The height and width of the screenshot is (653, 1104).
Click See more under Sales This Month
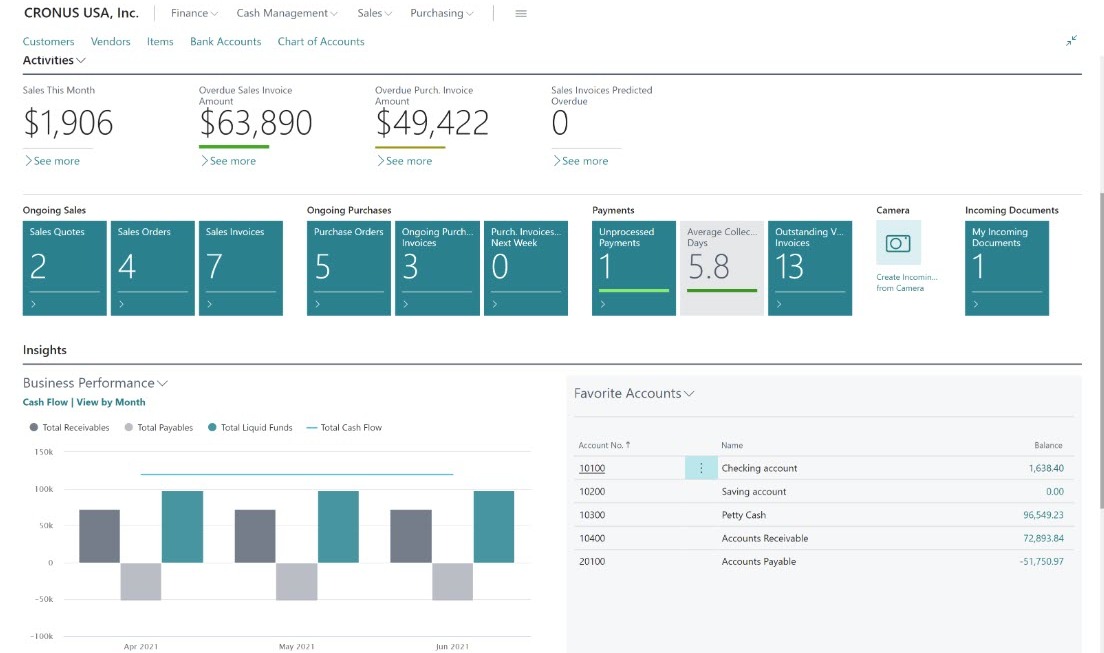point(52,161)
